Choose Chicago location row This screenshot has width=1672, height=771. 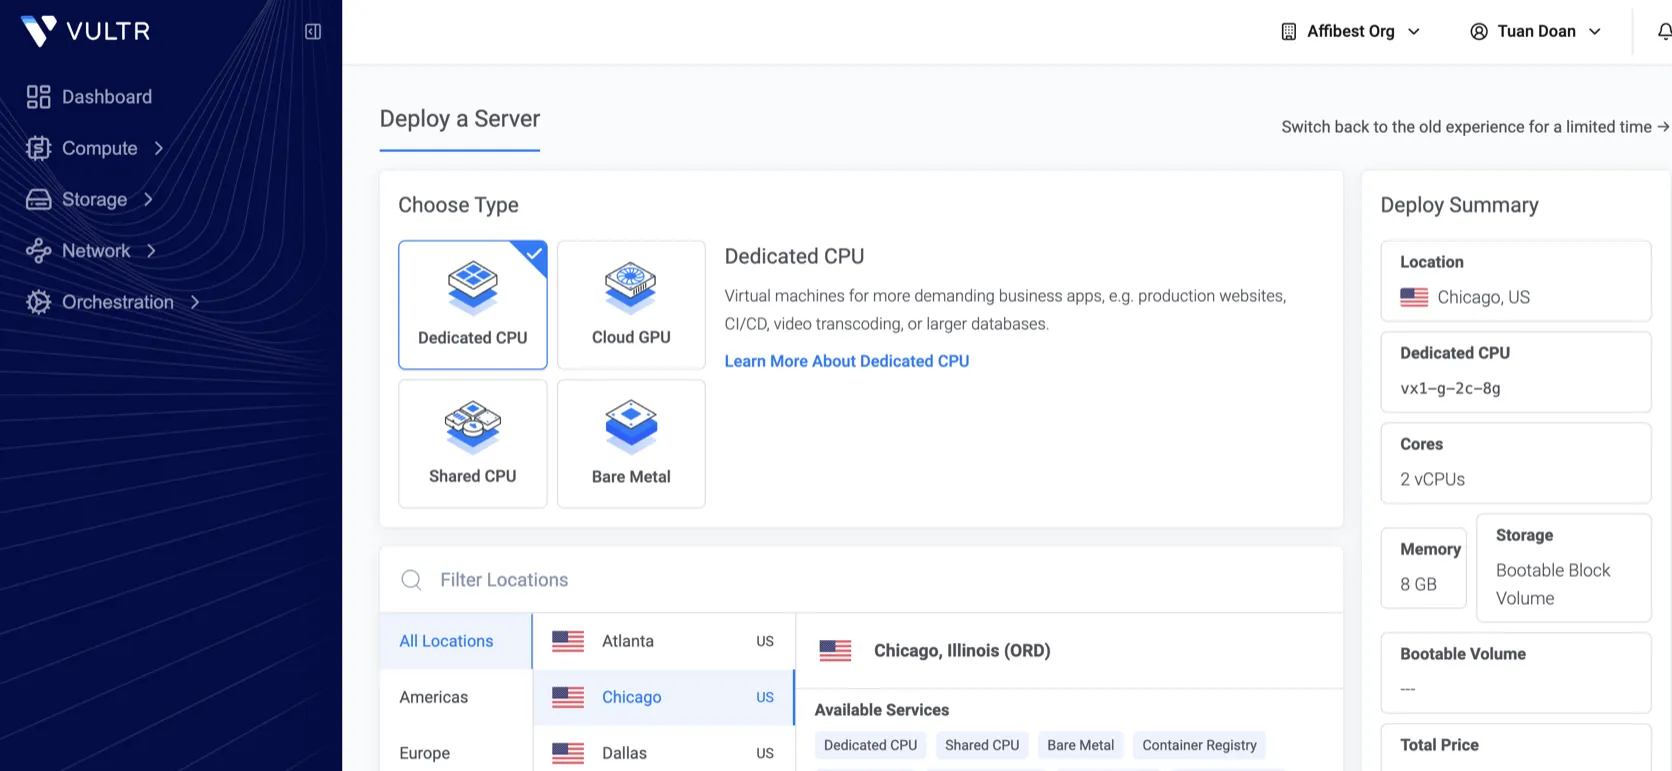pyautogui.click(x=664, y=697)
